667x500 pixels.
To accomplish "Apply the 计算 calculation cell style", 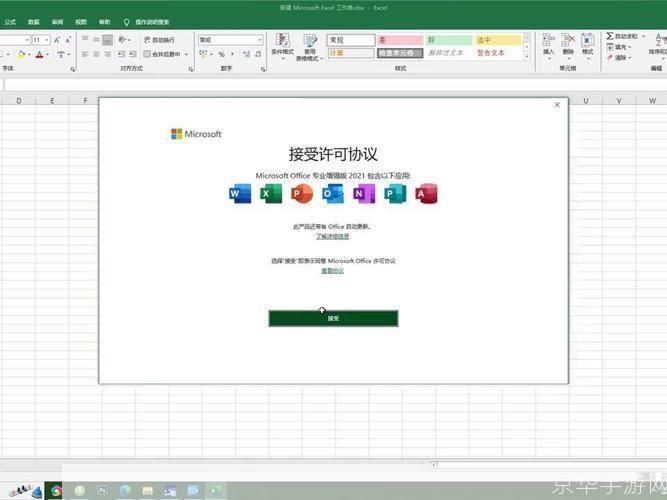I will point(351,53).
